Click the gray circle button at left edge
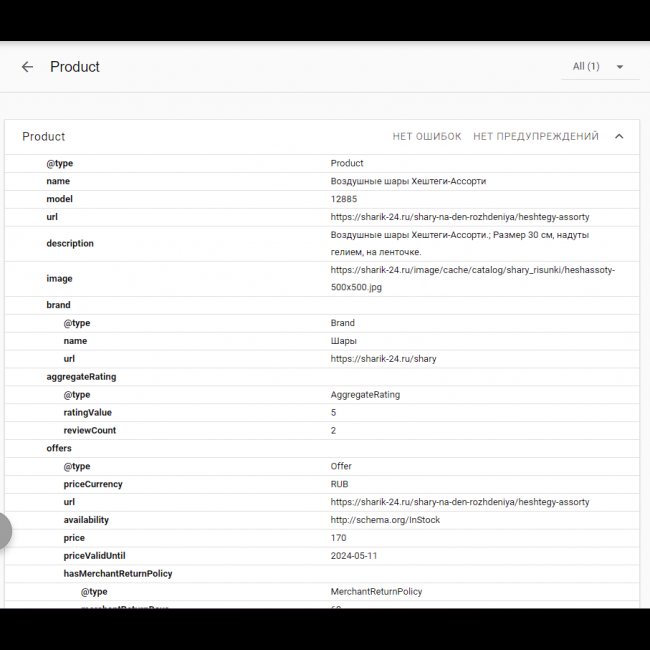This screenshot has width=650, height=650. click(3, 531)
